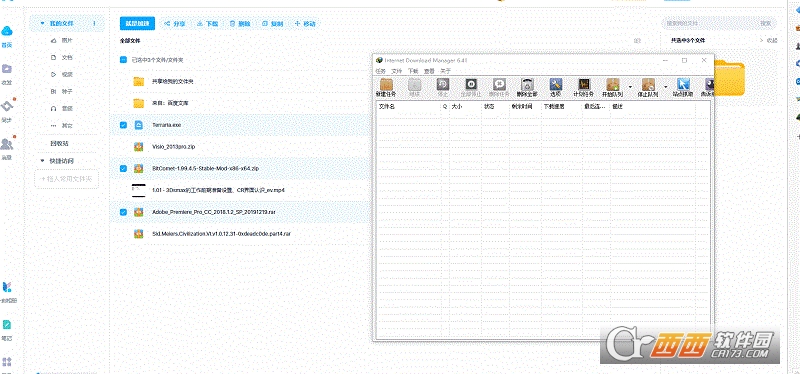Click the 移动 move button in netdisk toolbar
The width and height of the screenshot is (800, 374).
tap(305, 23)
